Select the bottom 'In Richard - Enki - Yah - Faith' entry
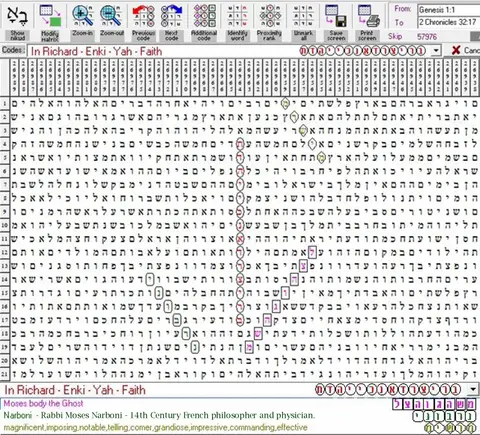This screenshot has width=480, height=435. click(x=75, y=390)
